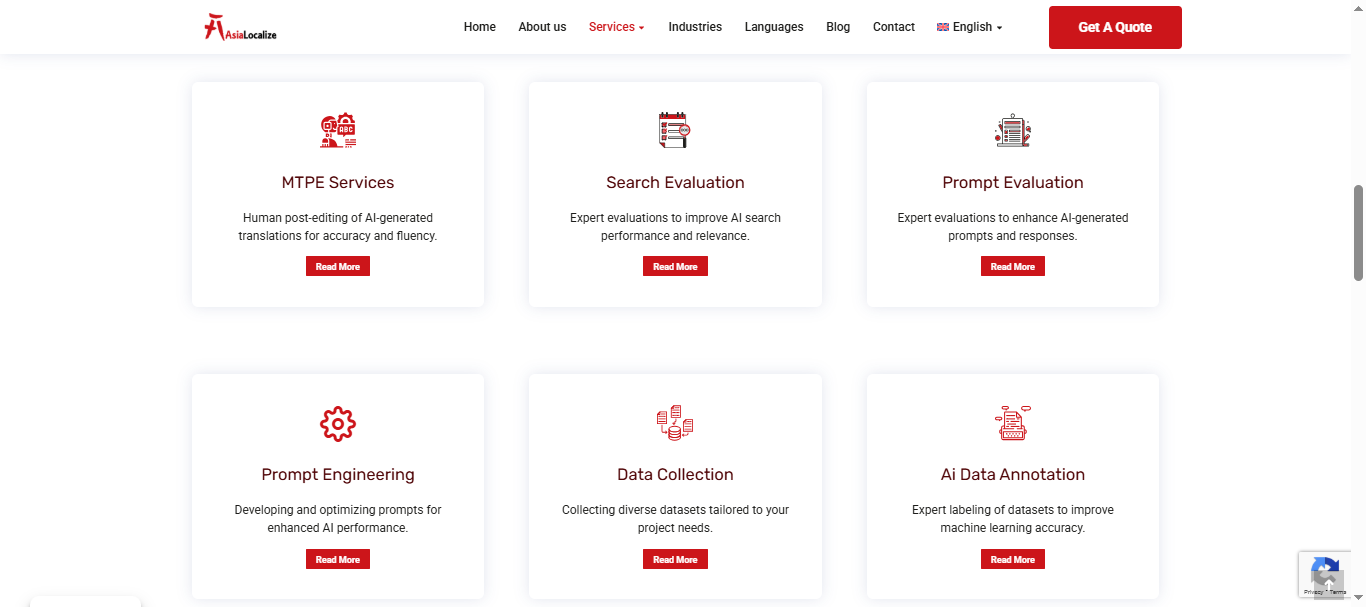Open the Contact page
1366x607 pixels.
(894, 27)
